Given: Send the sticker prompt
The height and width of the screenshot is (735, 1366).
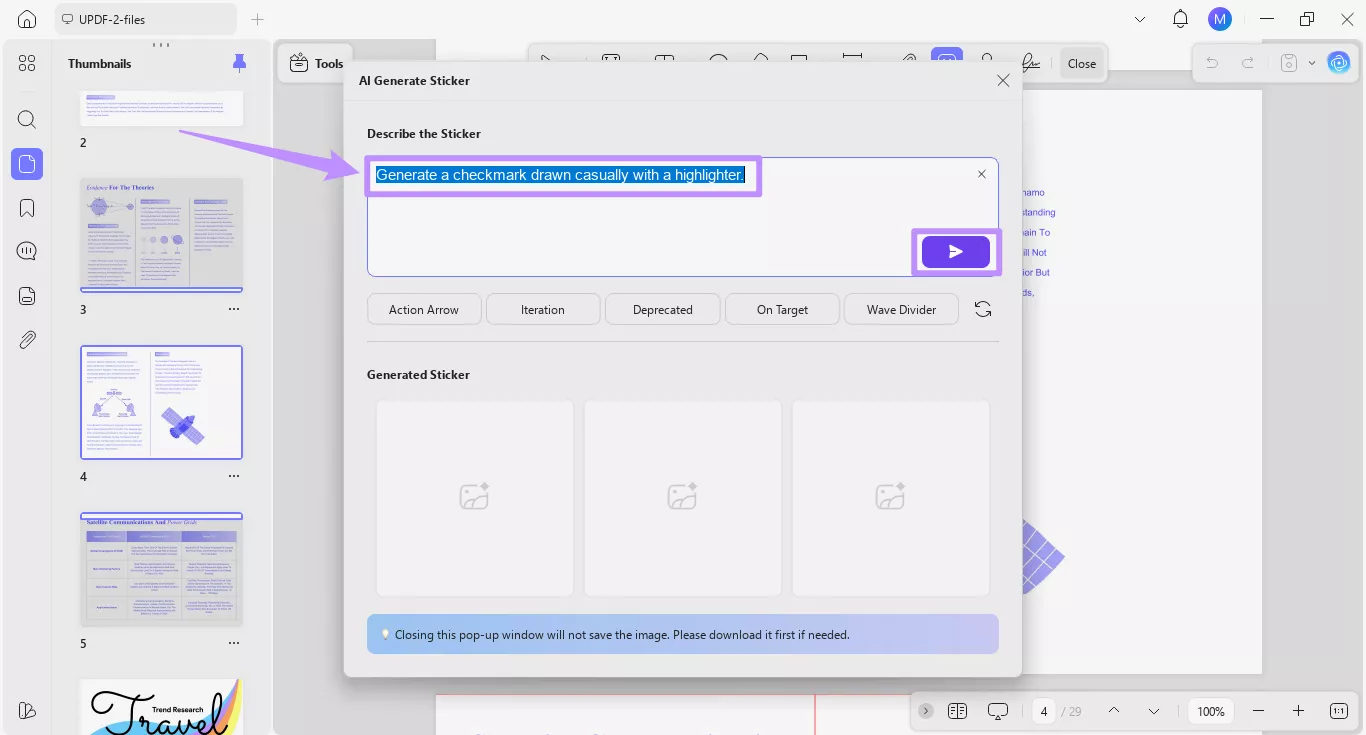Looking at the screenshot, I should pyautogui.click(x=956, y=252).
